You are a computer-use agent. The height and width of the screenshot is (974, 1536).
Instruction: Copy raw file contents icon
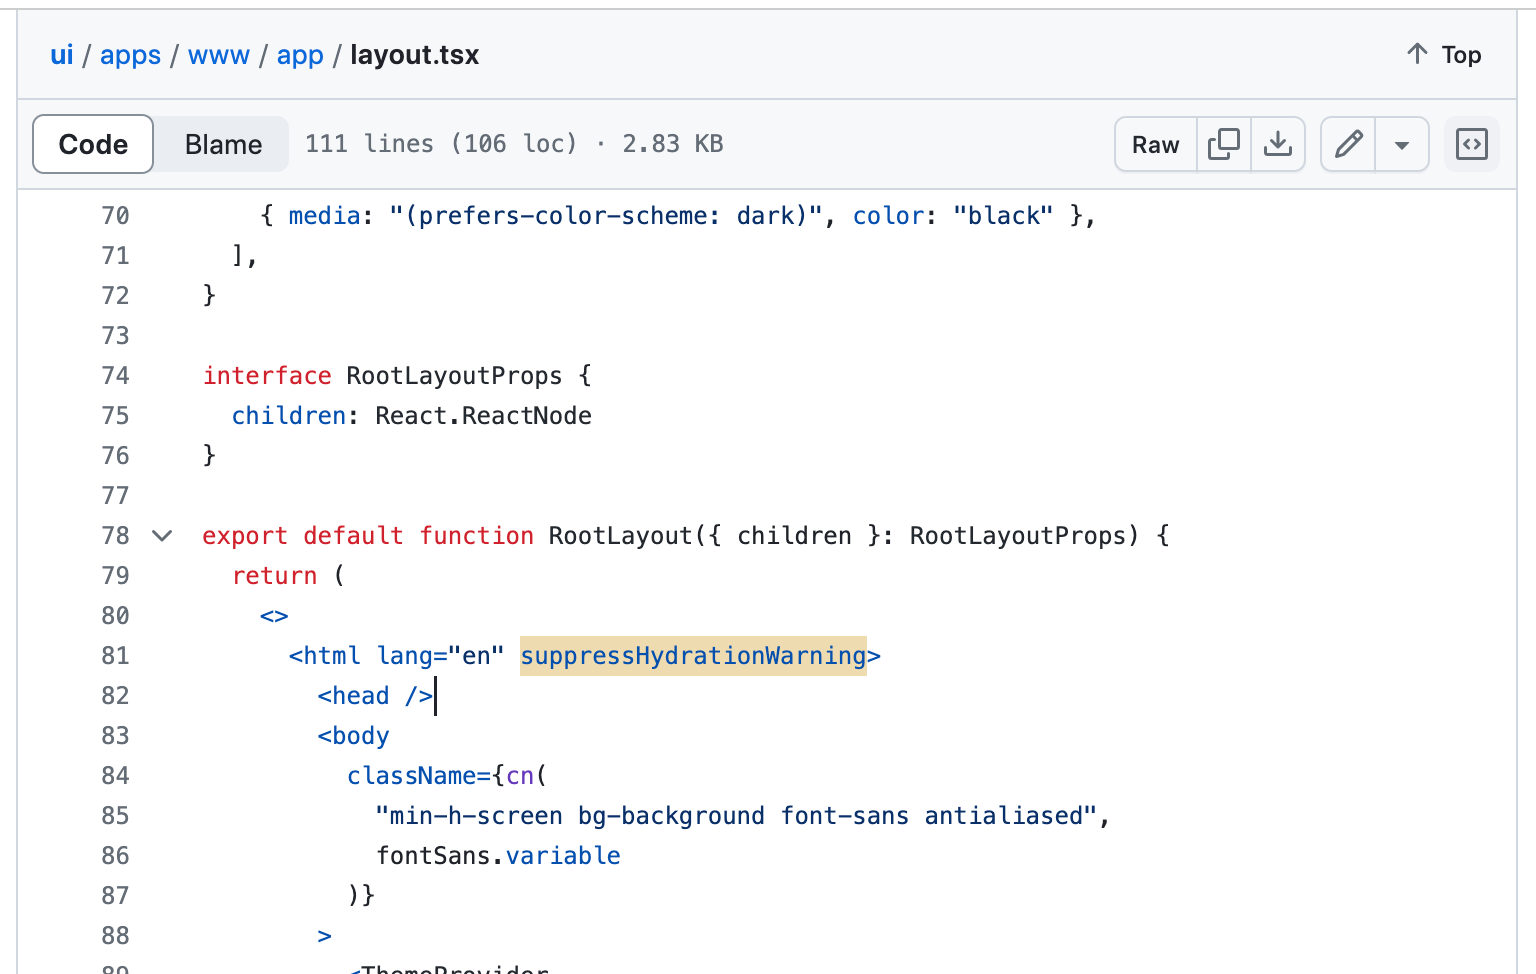click(1224, 144)
